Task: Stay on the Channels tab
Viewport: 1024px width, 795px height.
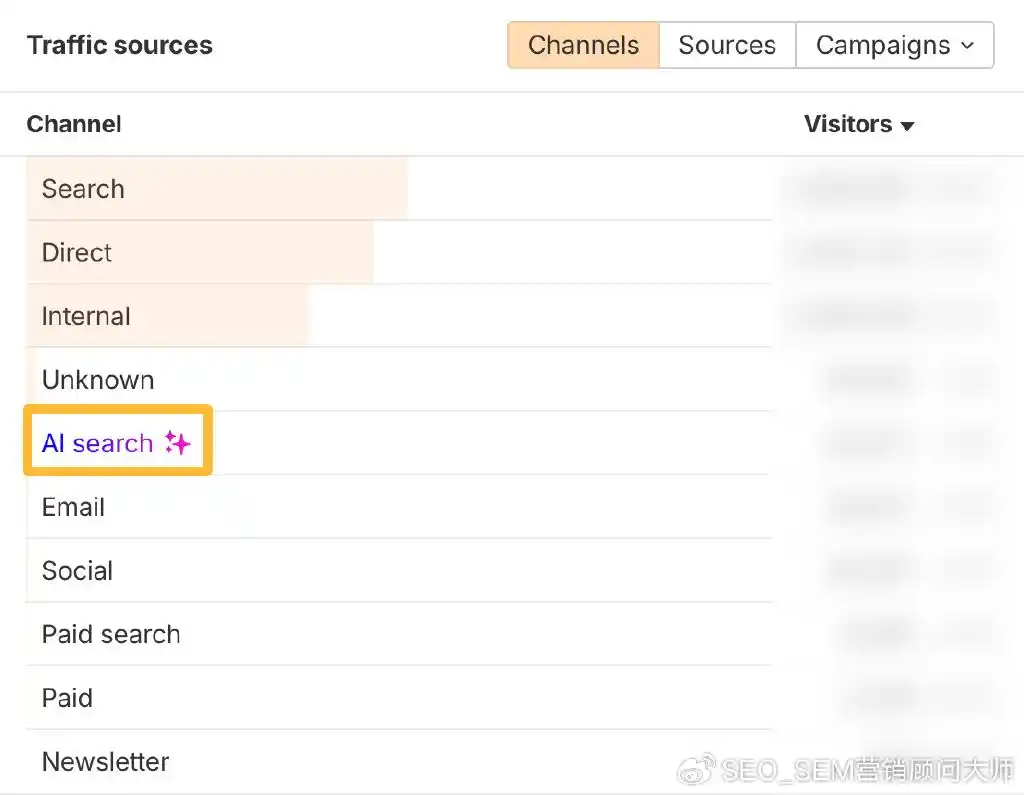Action: [x=583, y=45]
